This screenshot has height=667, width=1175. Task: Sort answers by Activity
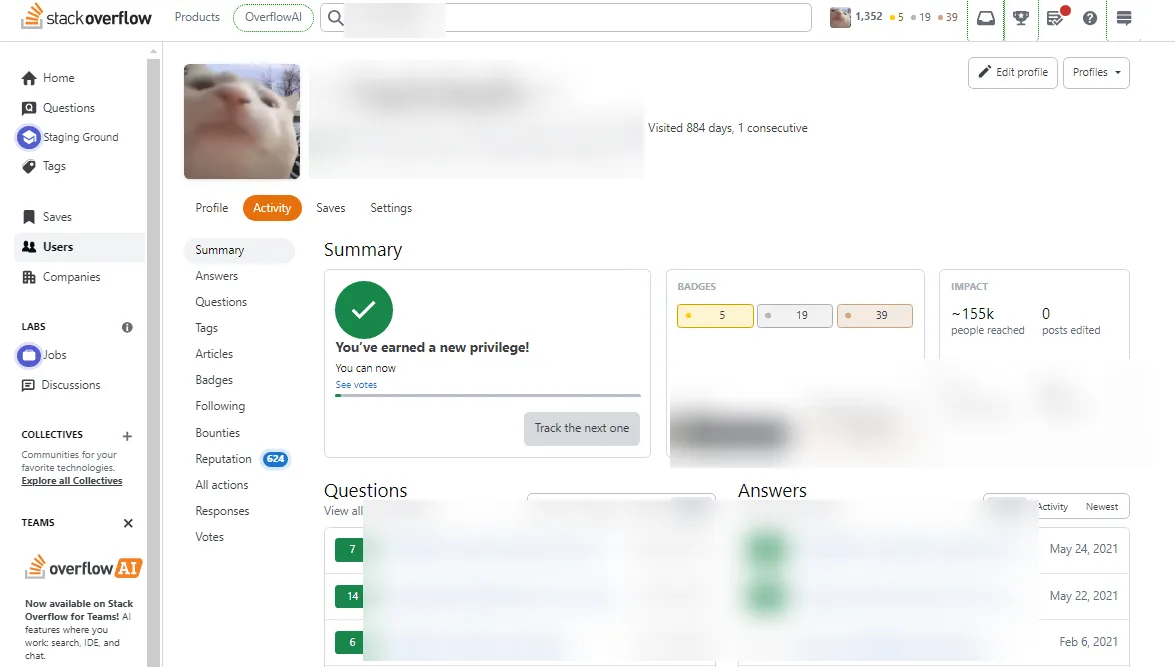[1053, 507]
